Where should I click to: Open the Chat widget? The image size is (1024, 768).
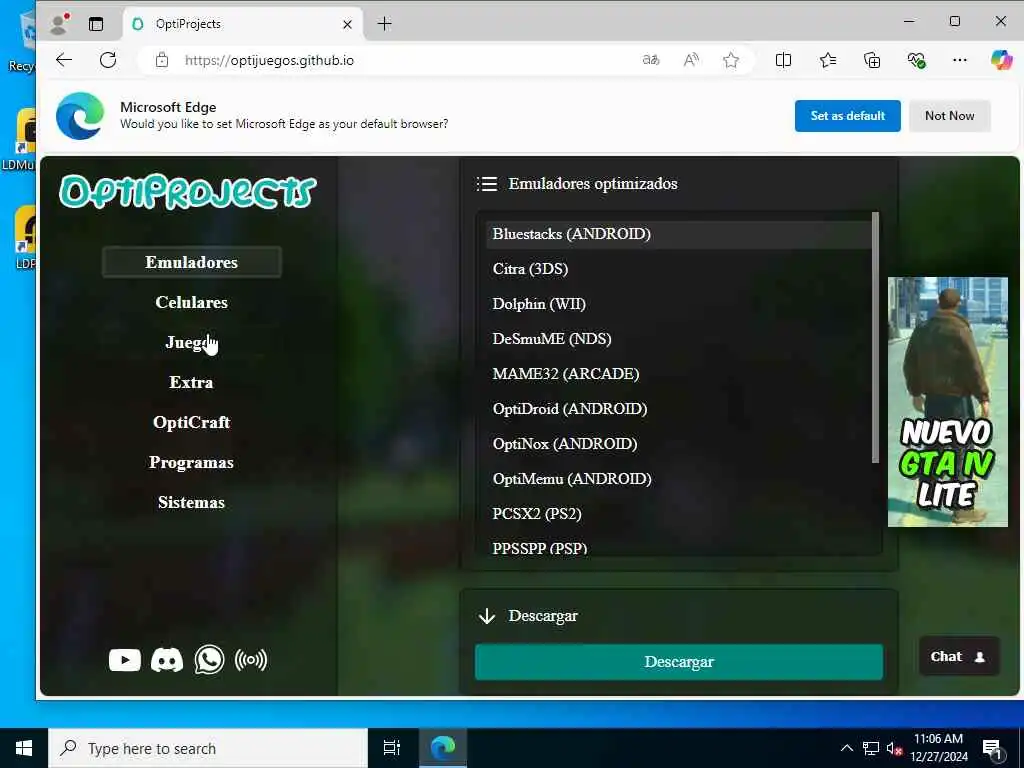[x=959, y=656]
